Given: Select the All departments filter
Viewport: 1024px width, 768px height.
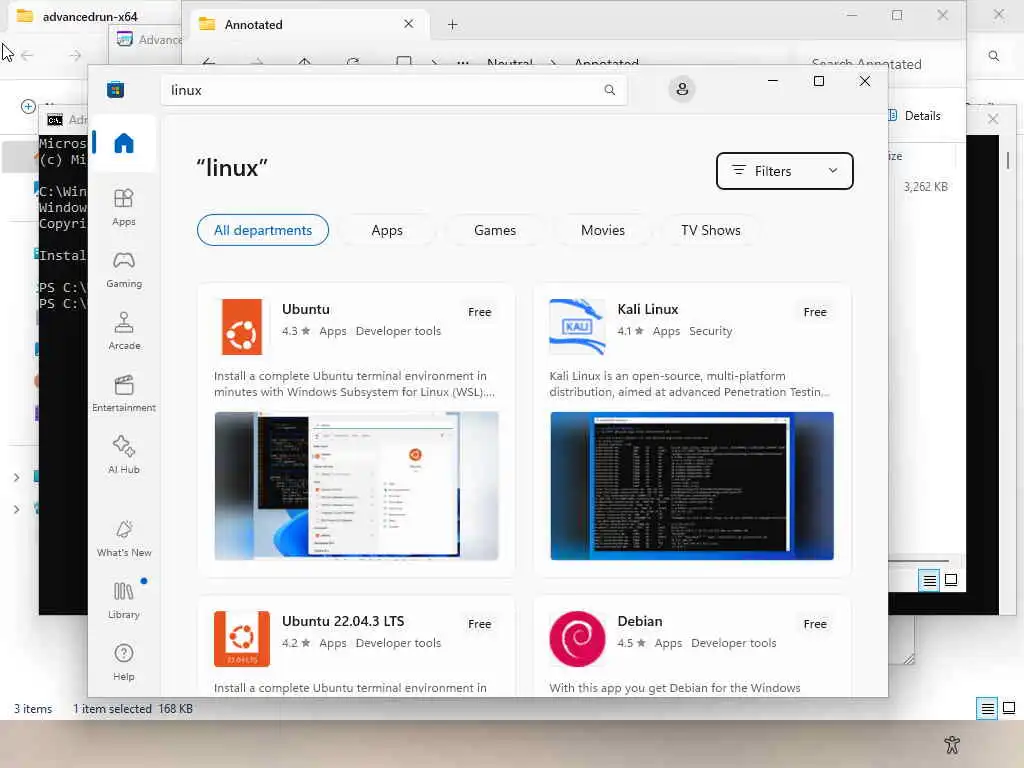Looking at the screenshot, I should coord(263,230).
